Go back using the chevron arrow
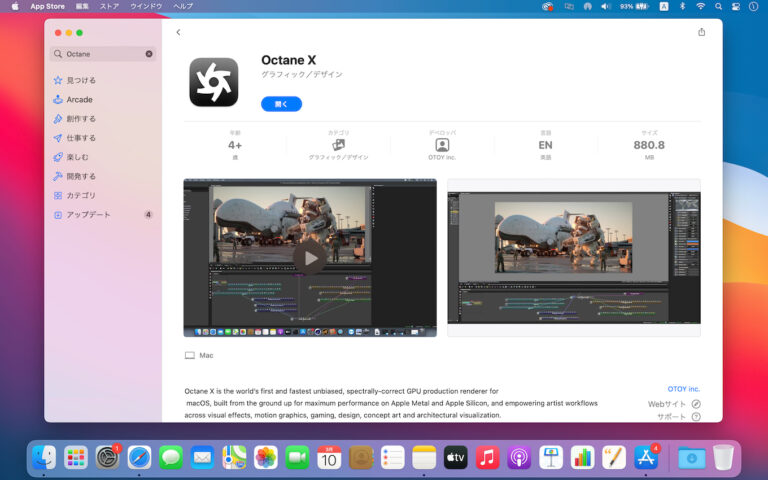Image resolution: width=768 pixels, height=480 pixels. [178, 32]
